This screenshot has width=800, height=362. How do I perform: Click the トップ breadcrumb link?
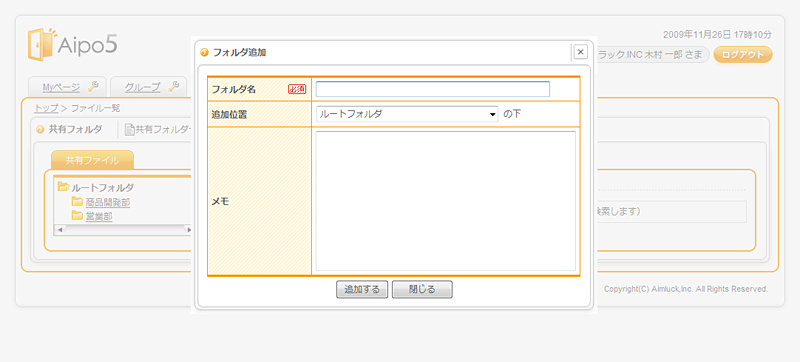tap(46, 108)
